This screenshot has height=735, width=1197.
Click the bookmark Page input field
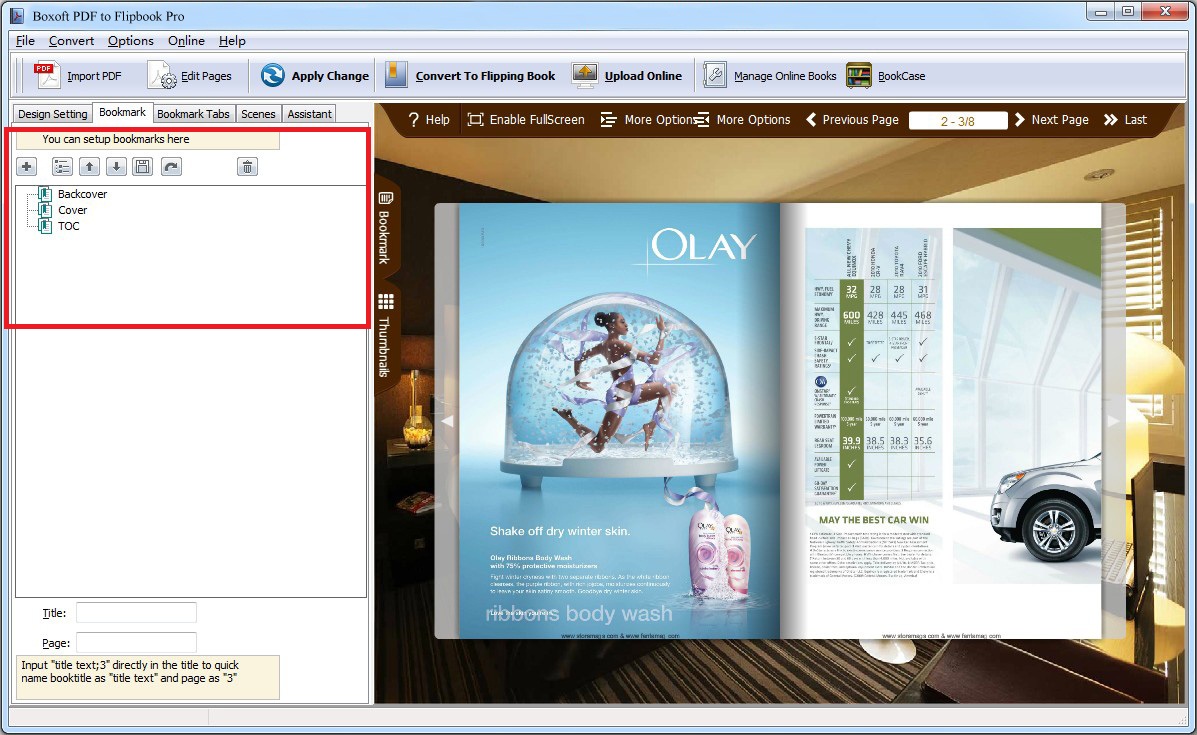[136, 643]
